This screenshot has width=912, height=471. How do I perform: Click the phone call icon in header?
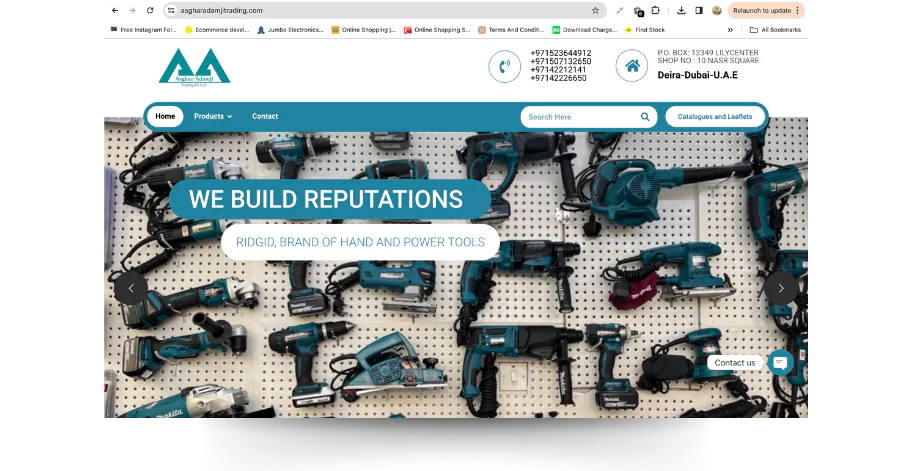pyautogui.click(x=504, y=67)
